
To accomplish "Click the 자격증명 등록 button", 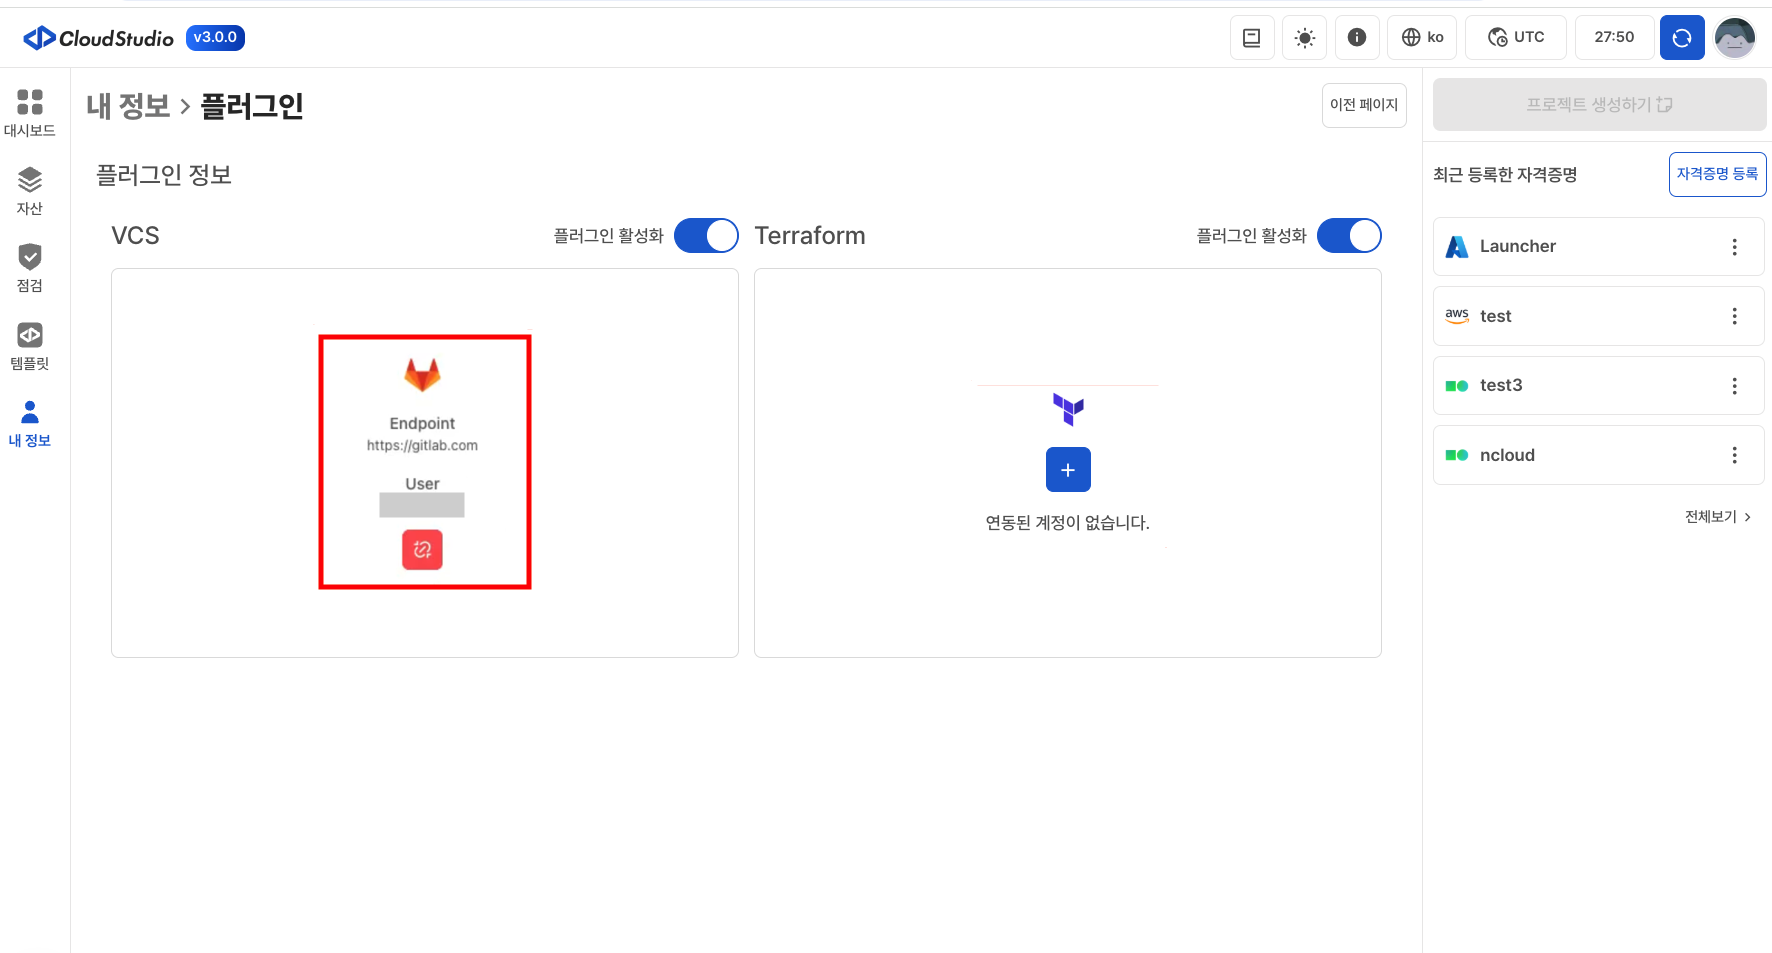I will (x=1716, y=174).
